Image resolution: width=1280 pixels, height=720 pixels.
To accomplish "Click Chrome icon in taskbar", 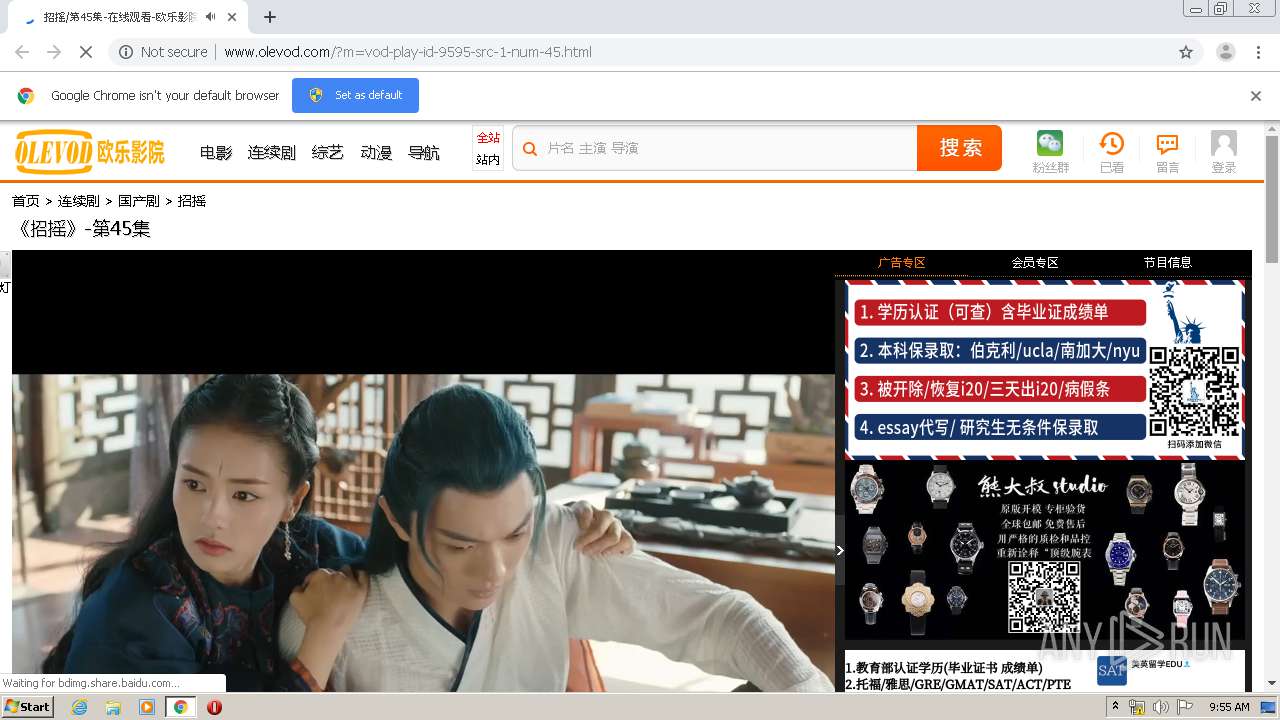I will (x=180, y=707).
